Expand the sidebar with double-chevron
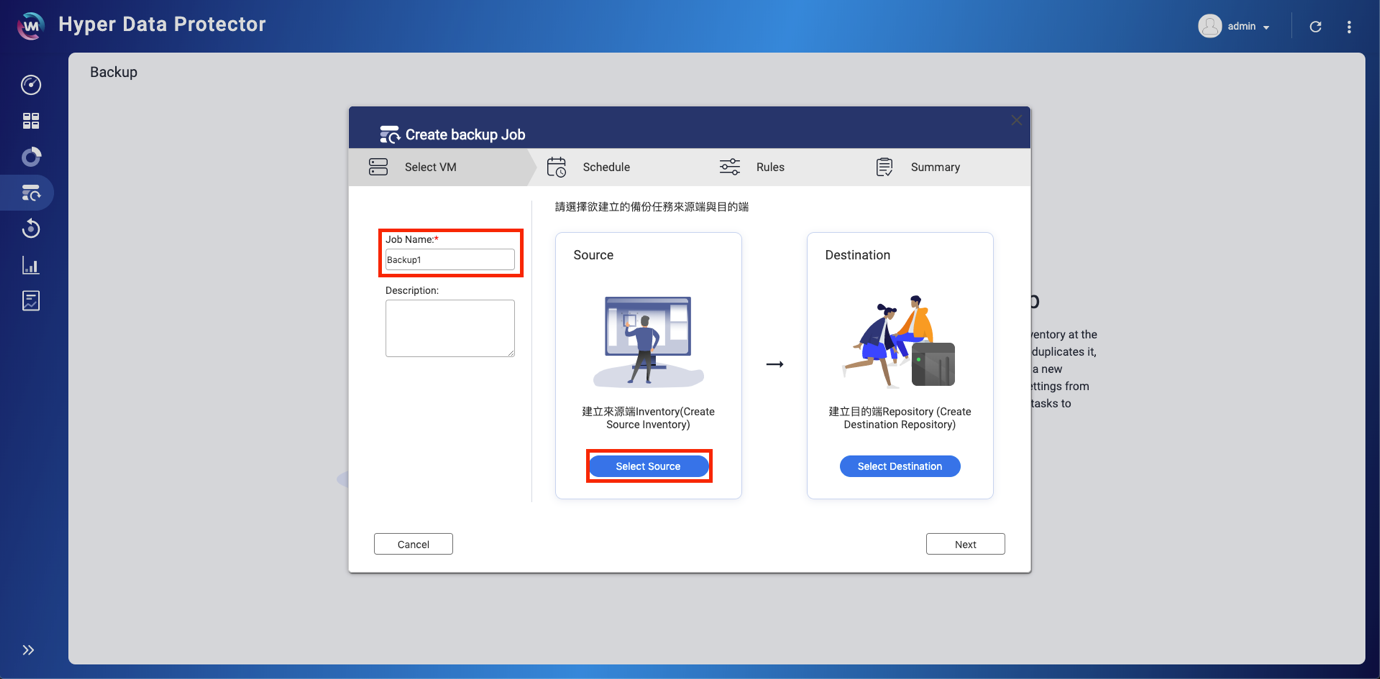This screenshot has width=1380, height=679. click(x=28, y=650)
